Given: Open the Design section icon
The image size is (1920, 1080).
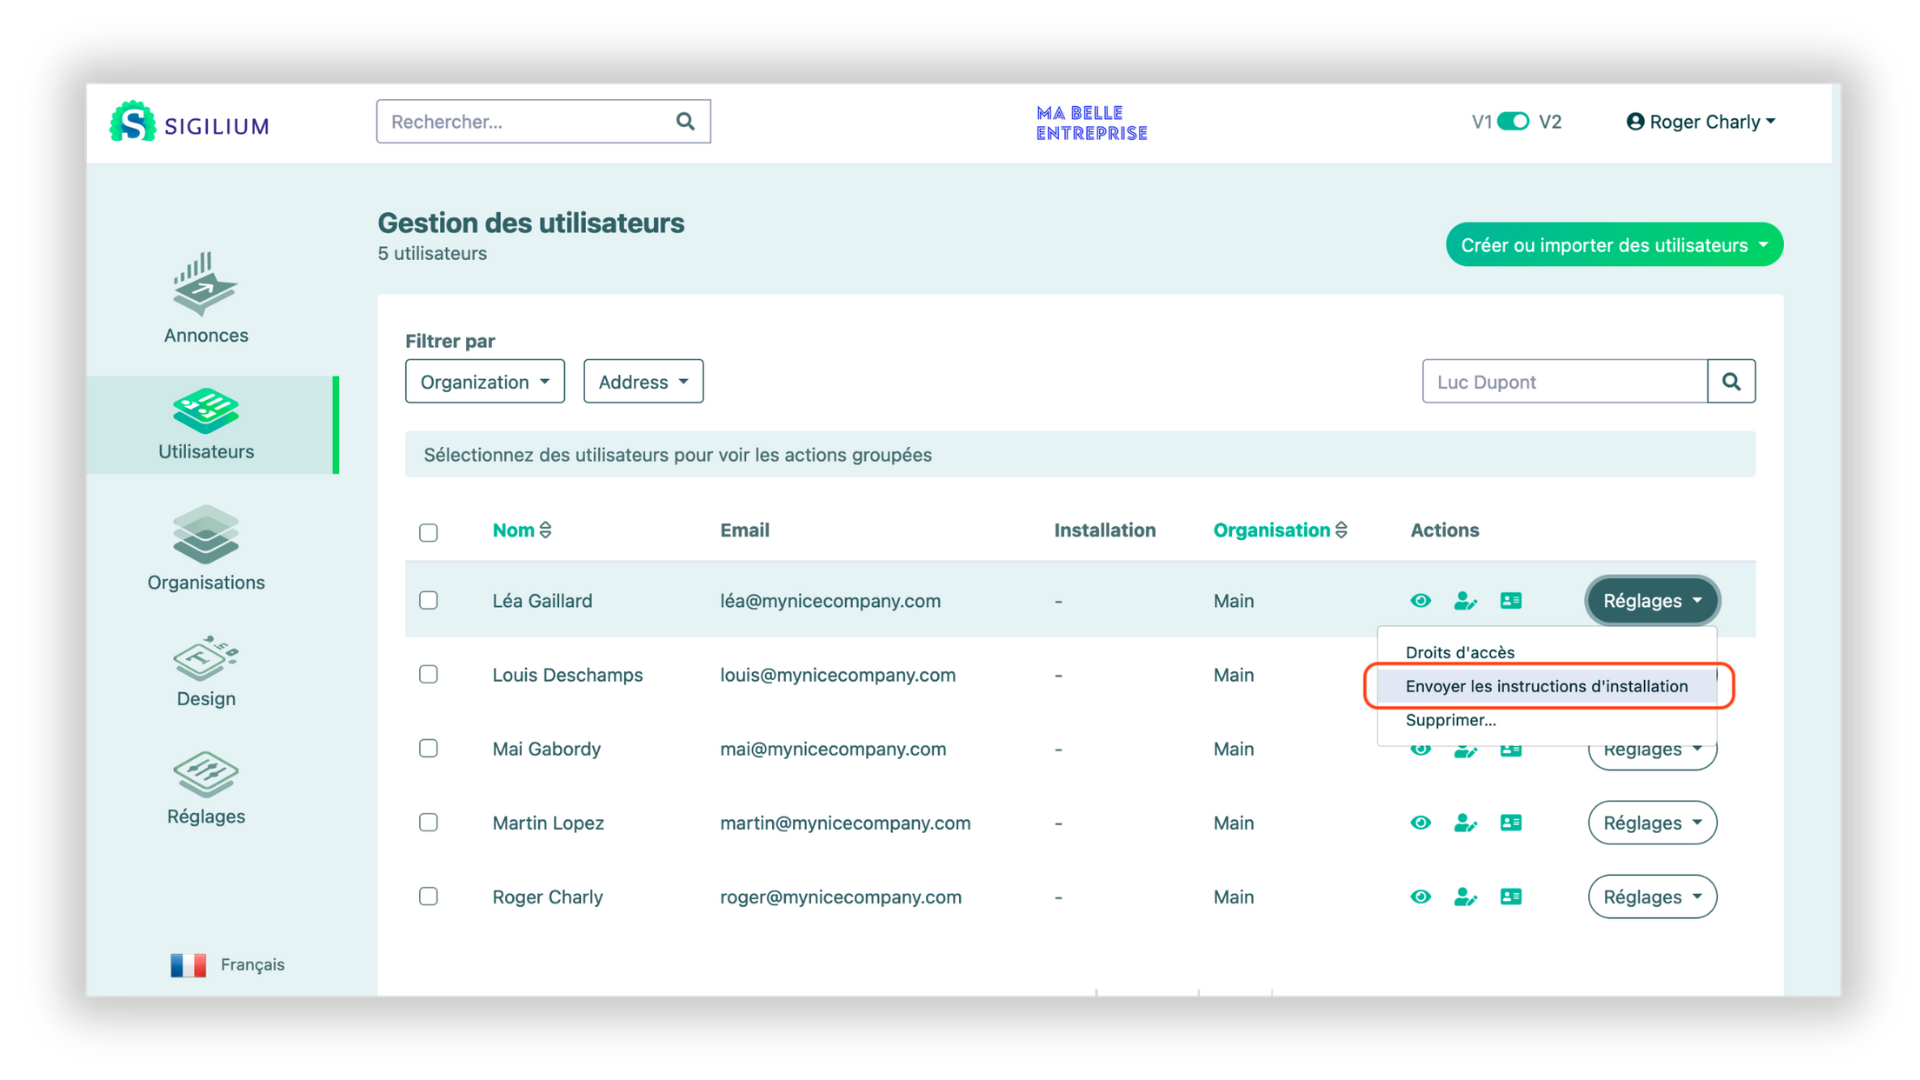Looking at the screenshot, I should (x=206, y=660).
